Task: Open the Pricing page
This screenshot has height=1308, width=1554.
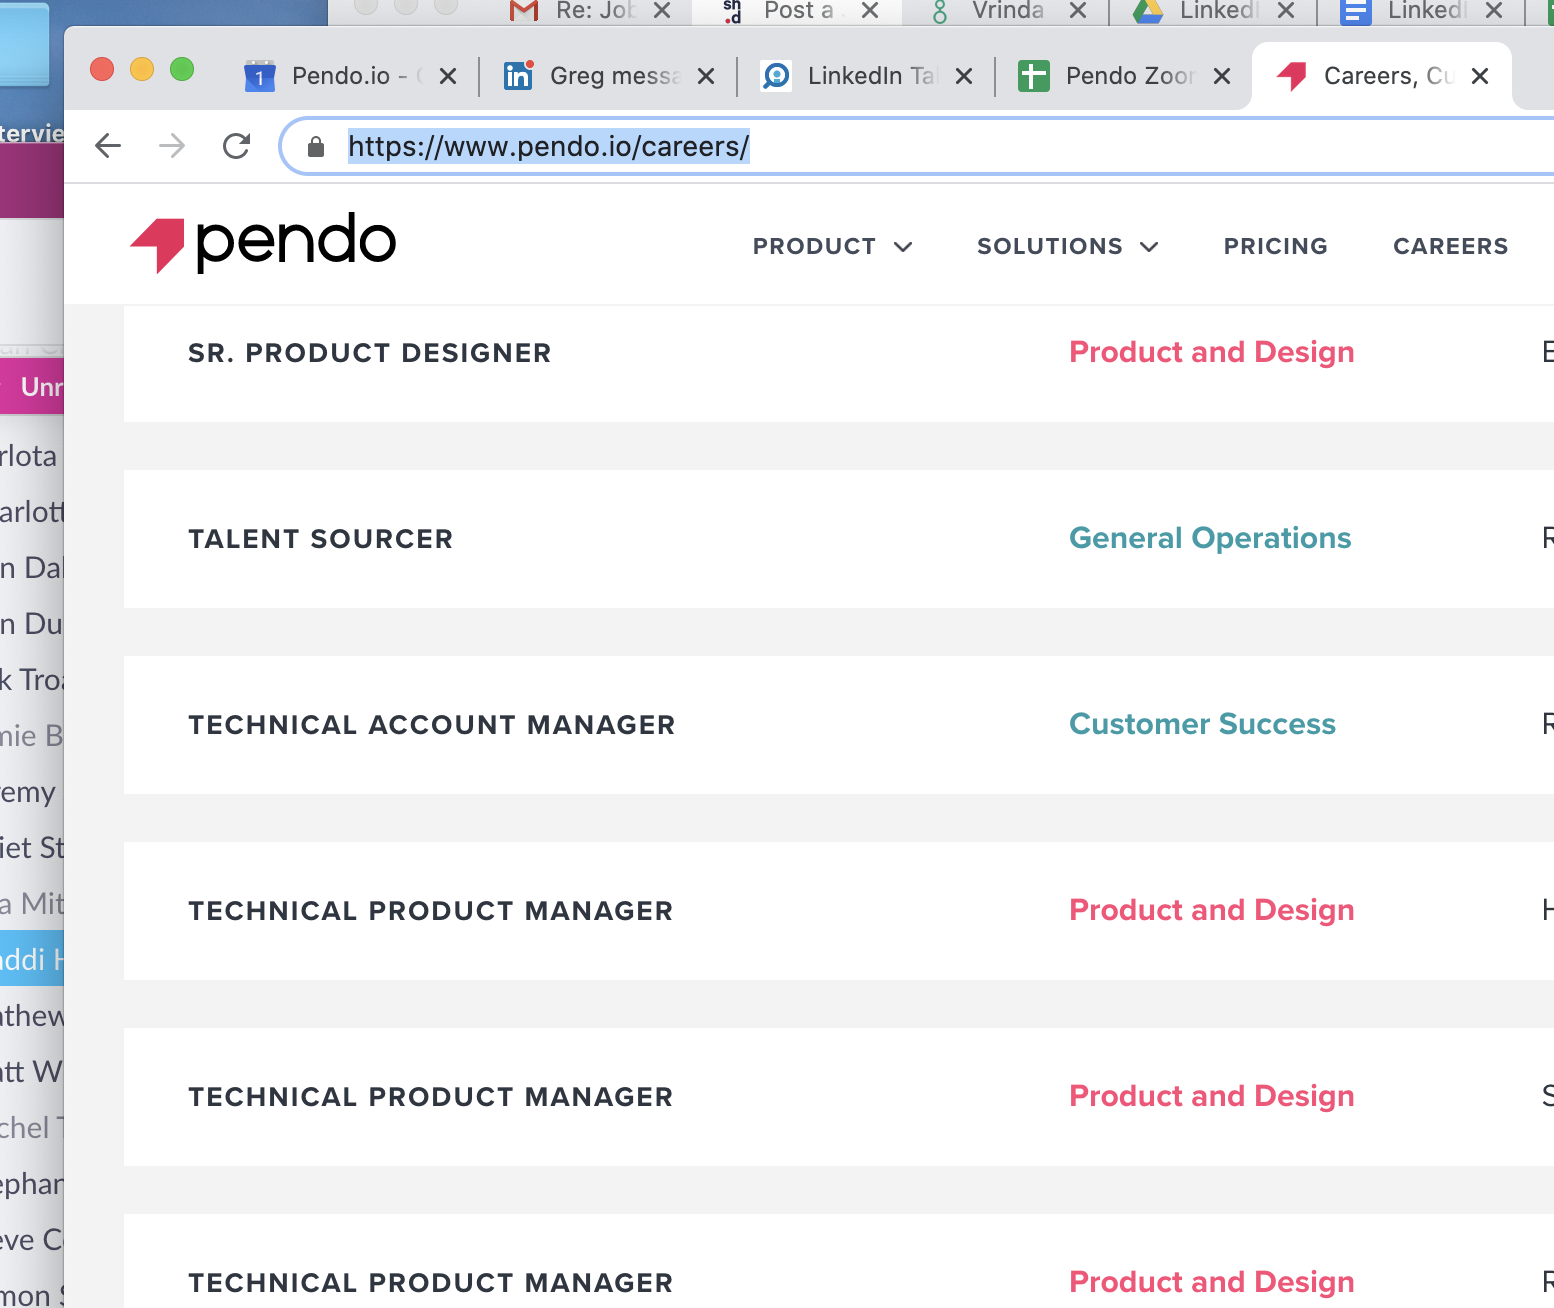Action: 1275,246
